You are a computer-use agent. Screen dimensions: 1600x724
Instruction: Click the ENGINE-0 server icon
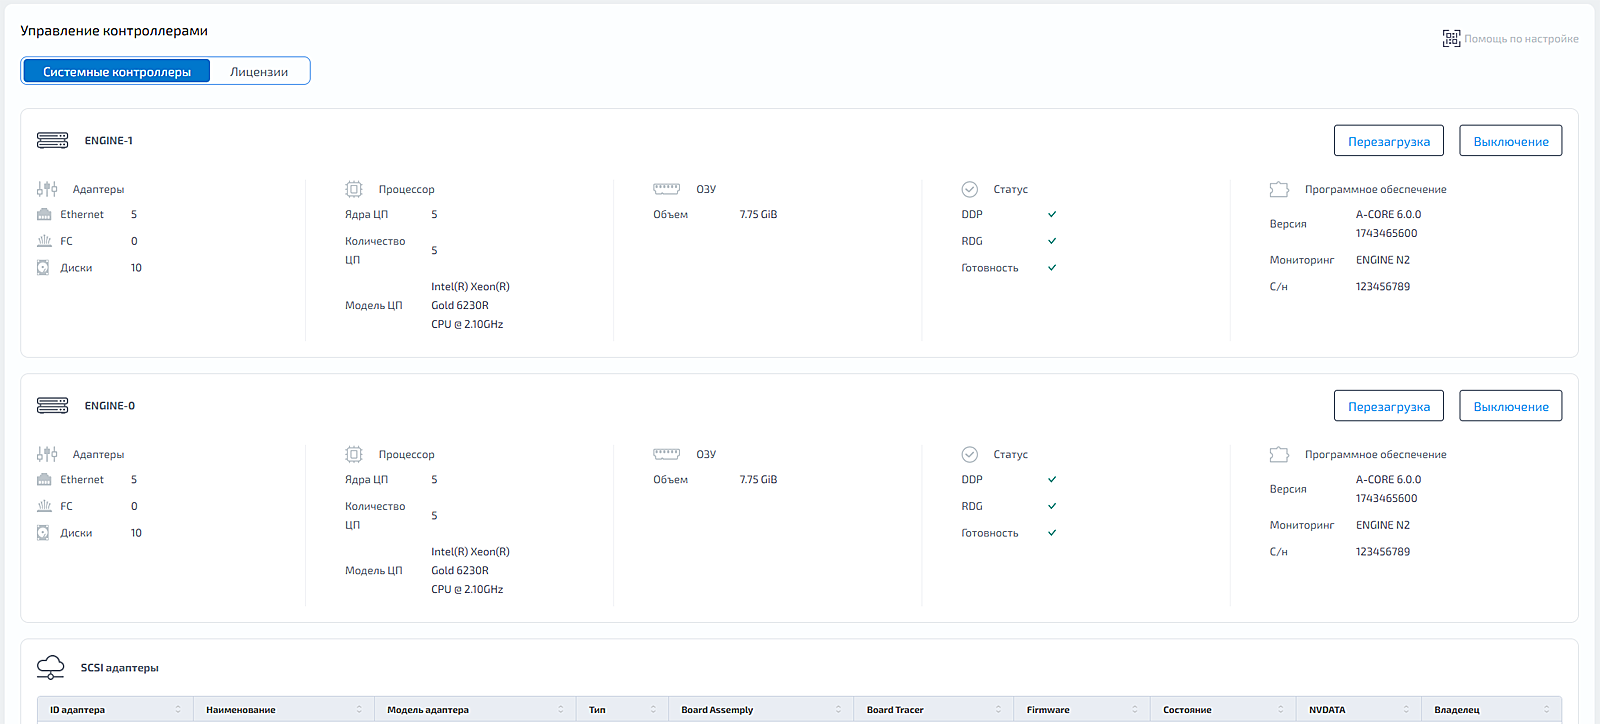click(52, 406)
